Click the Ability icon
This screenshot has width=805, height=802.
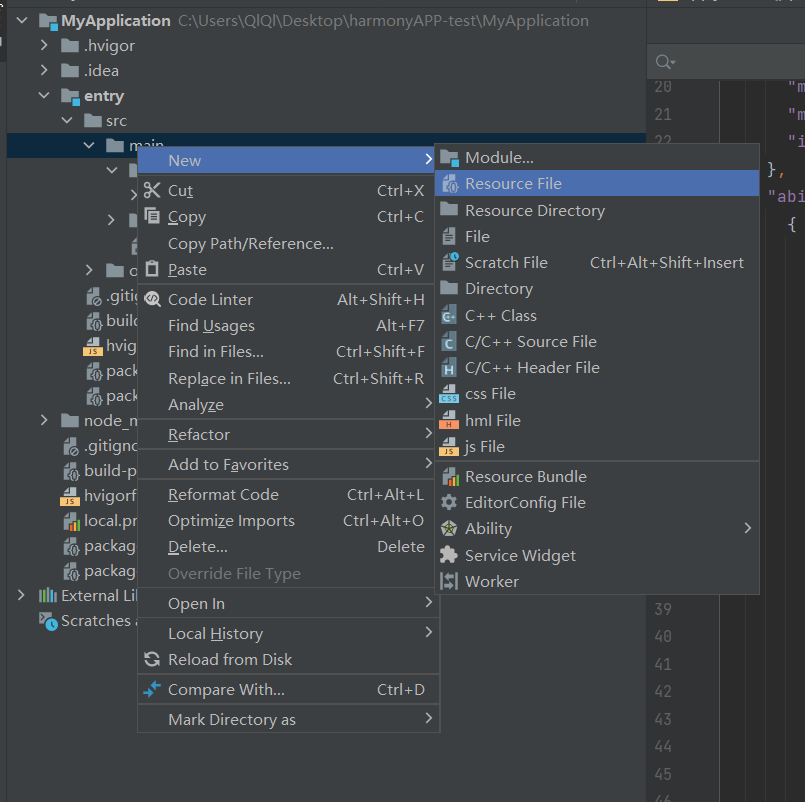pos(449,528)
